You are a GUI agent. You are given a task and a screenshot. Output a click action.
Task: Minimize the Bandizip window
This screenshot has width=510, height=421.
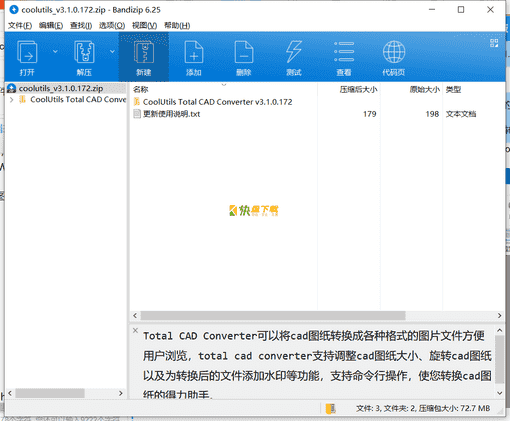(432, 10)
